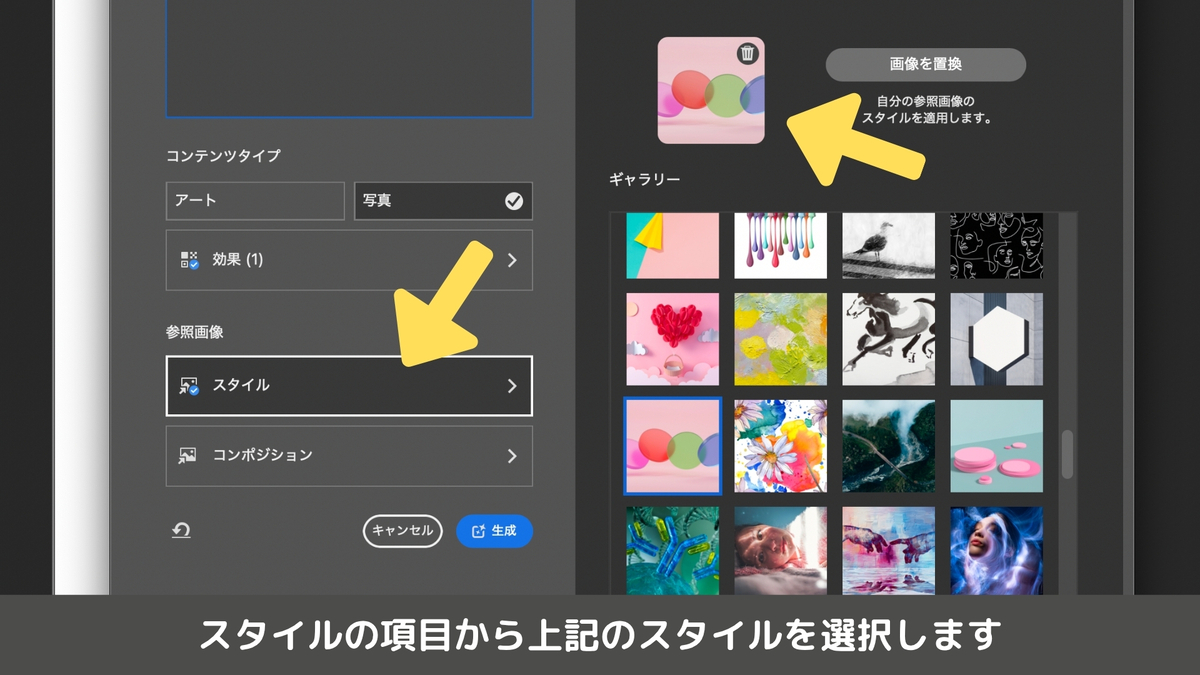Image resolution: width=1200 pixels, height=675 pixels.
Task: Select the yellow-green paint strokes thumbnail
Action: click(x=781, y=339)
